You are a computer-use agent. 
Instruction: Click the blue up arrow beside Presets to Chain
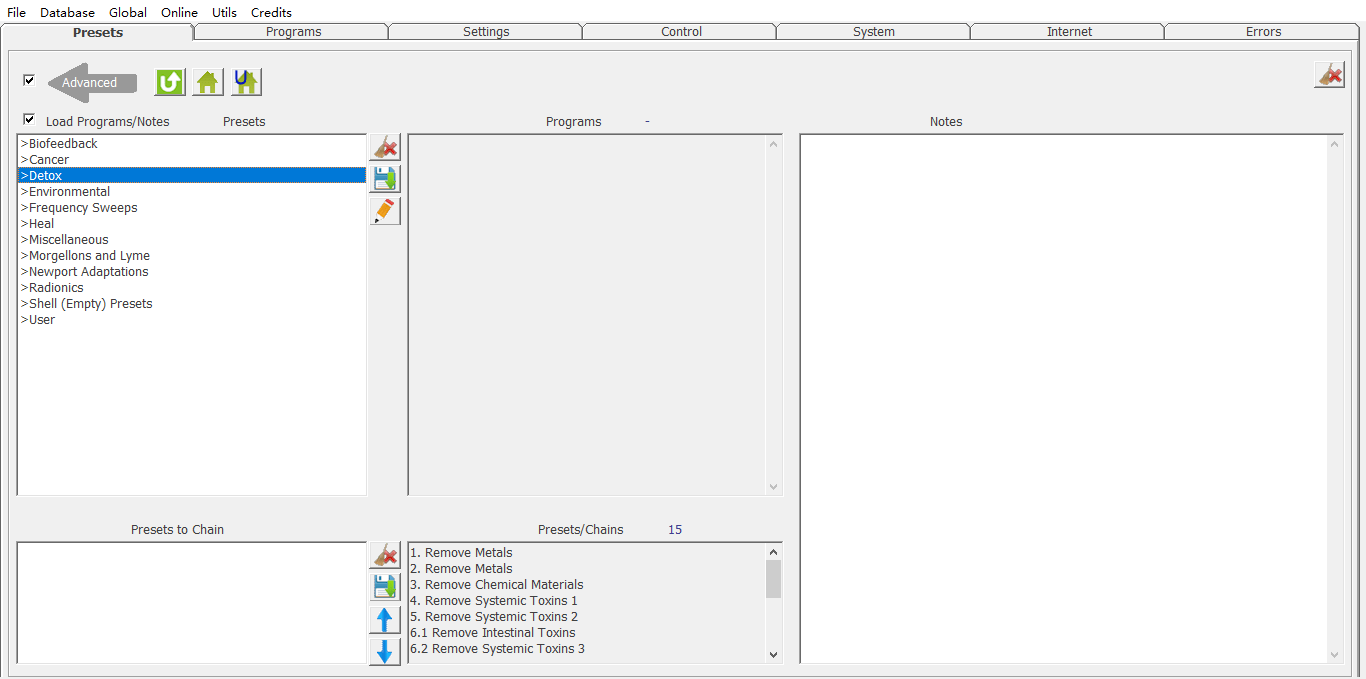point(385,620)
